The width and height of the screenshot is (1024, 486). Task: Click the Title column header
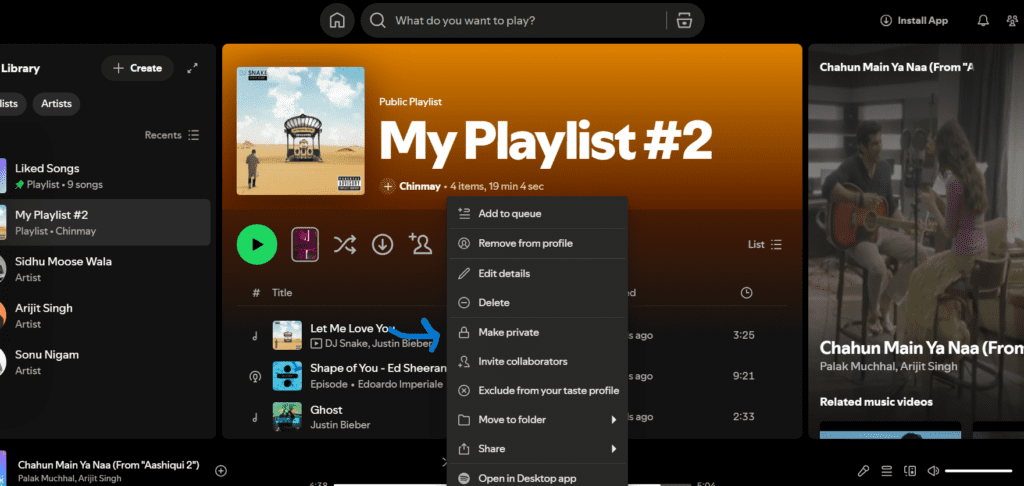tap(282, 293)
